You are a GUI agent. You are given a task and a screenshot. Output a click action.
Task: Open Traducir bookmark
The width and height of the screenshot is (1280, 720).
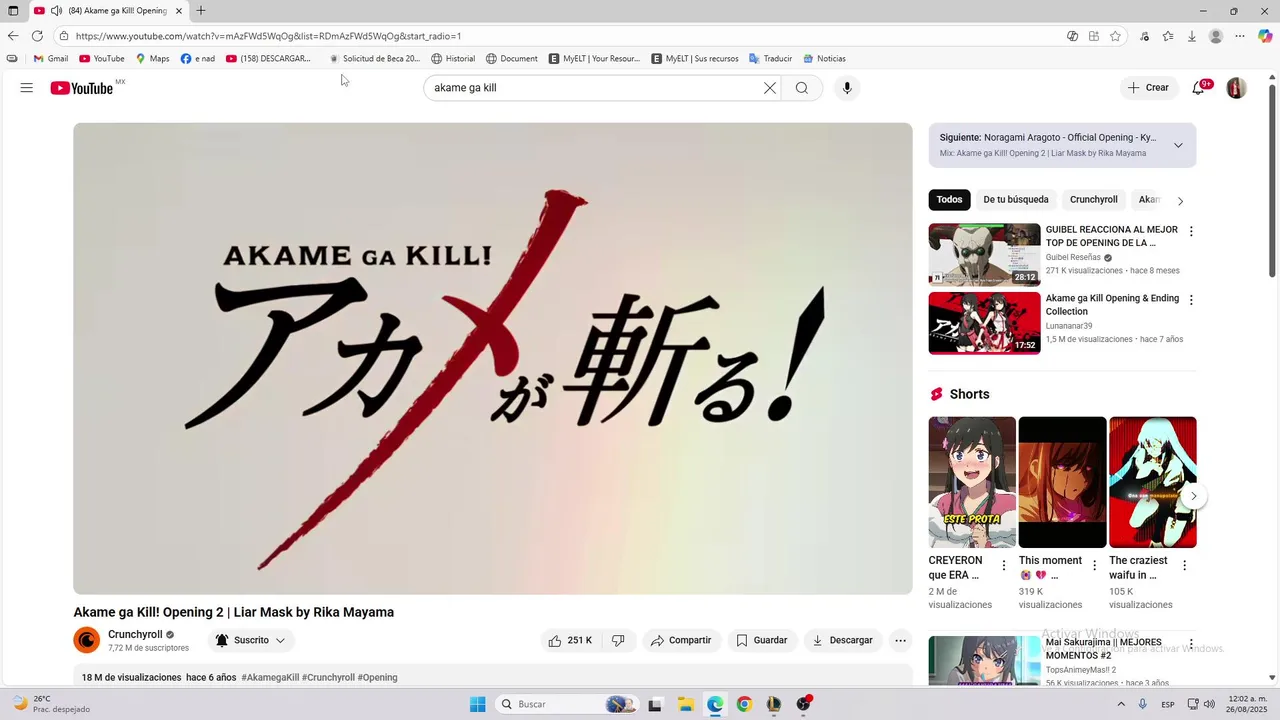tap(770, 58)
